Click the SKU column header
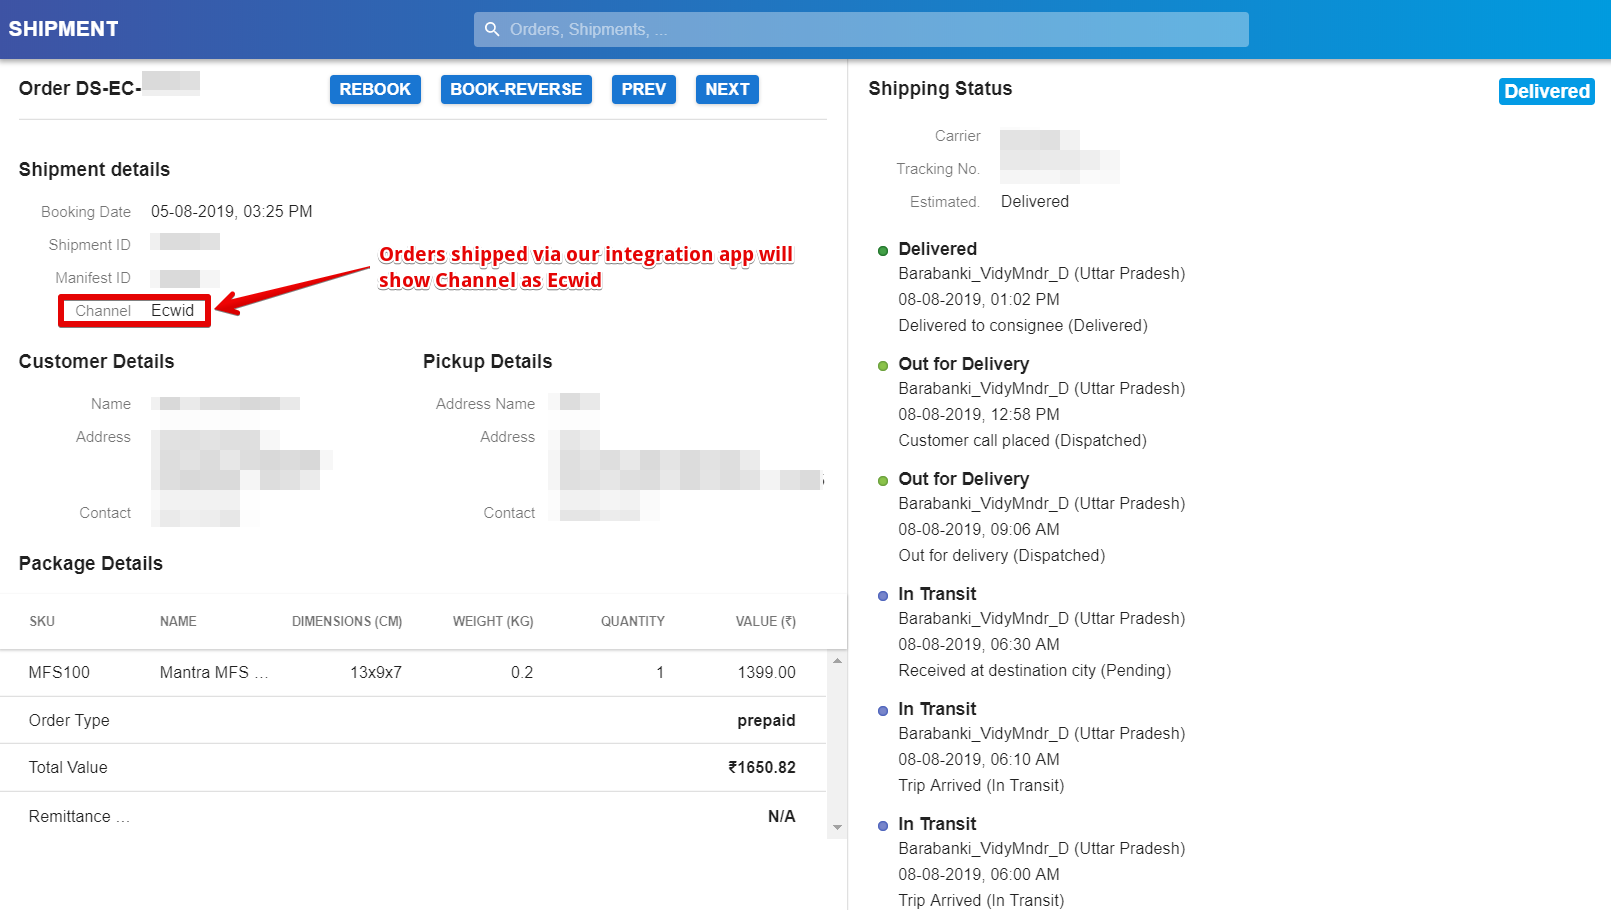This screenshot has height=910, width=1611. (x=42, y=622)
